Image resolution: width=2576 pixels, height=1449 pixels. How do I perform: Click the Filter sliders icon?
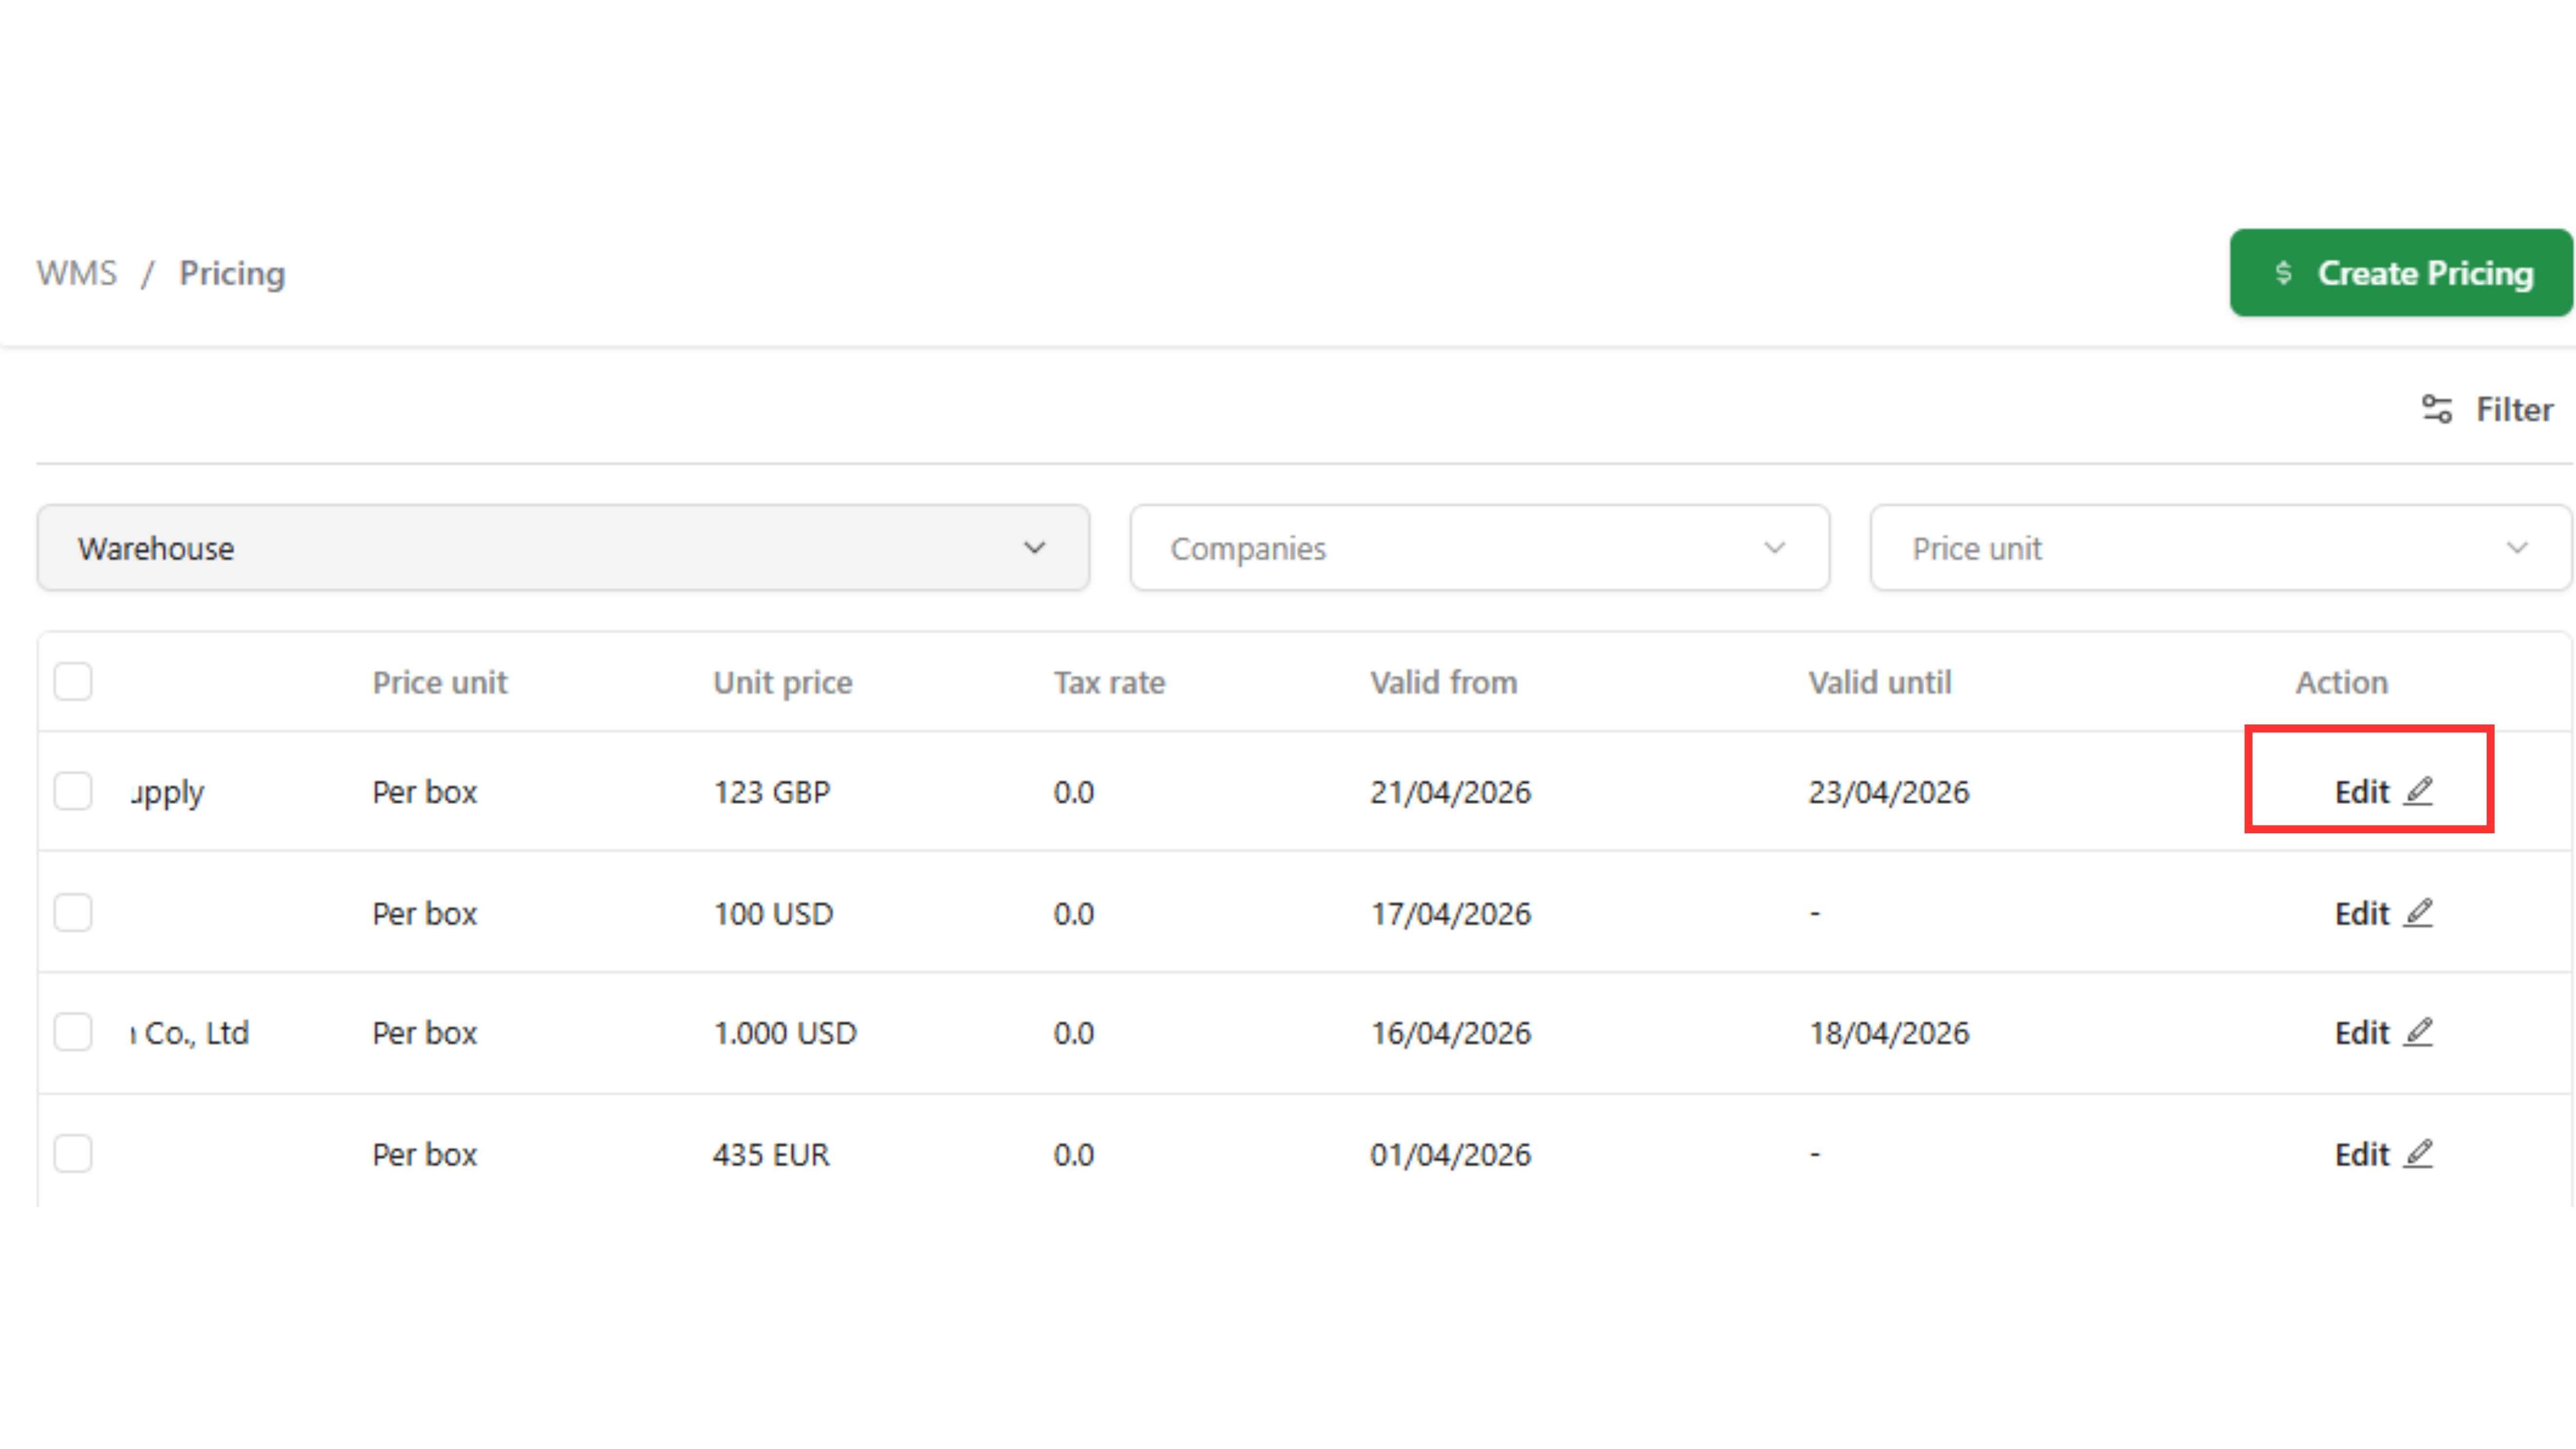click(x=2436, y=409)
